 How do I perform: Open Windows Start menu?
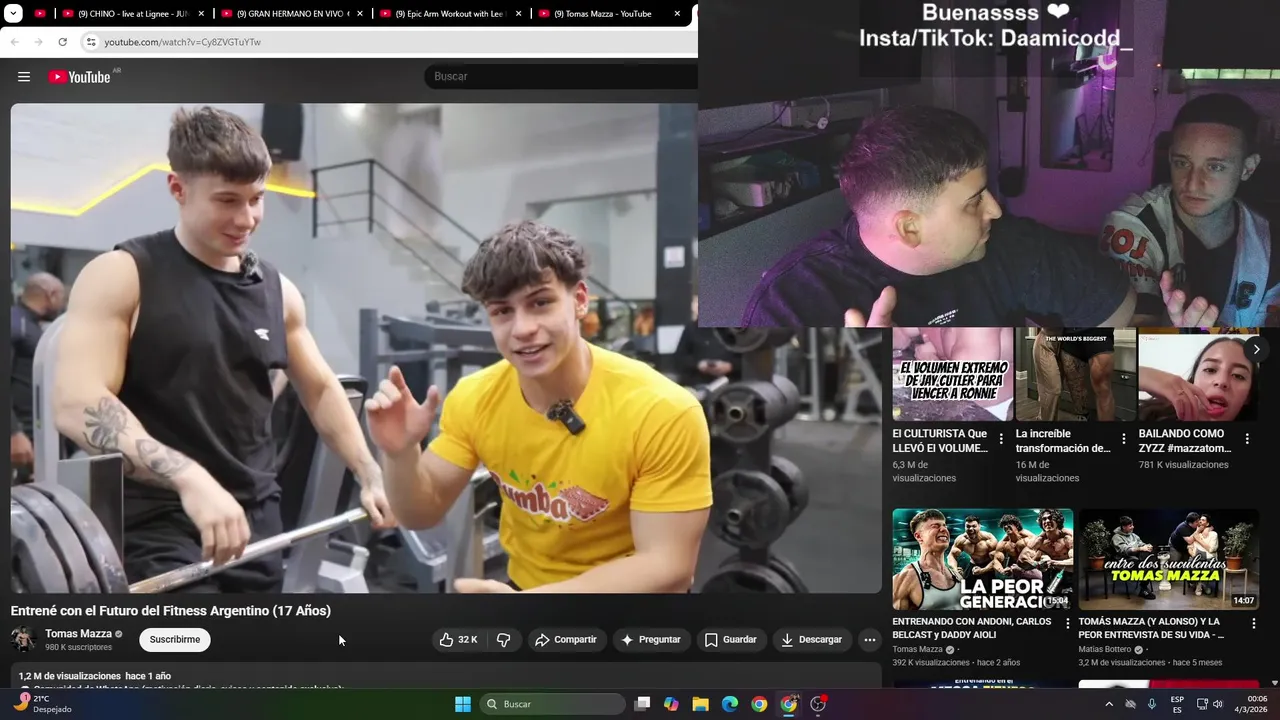coord(463,704)
